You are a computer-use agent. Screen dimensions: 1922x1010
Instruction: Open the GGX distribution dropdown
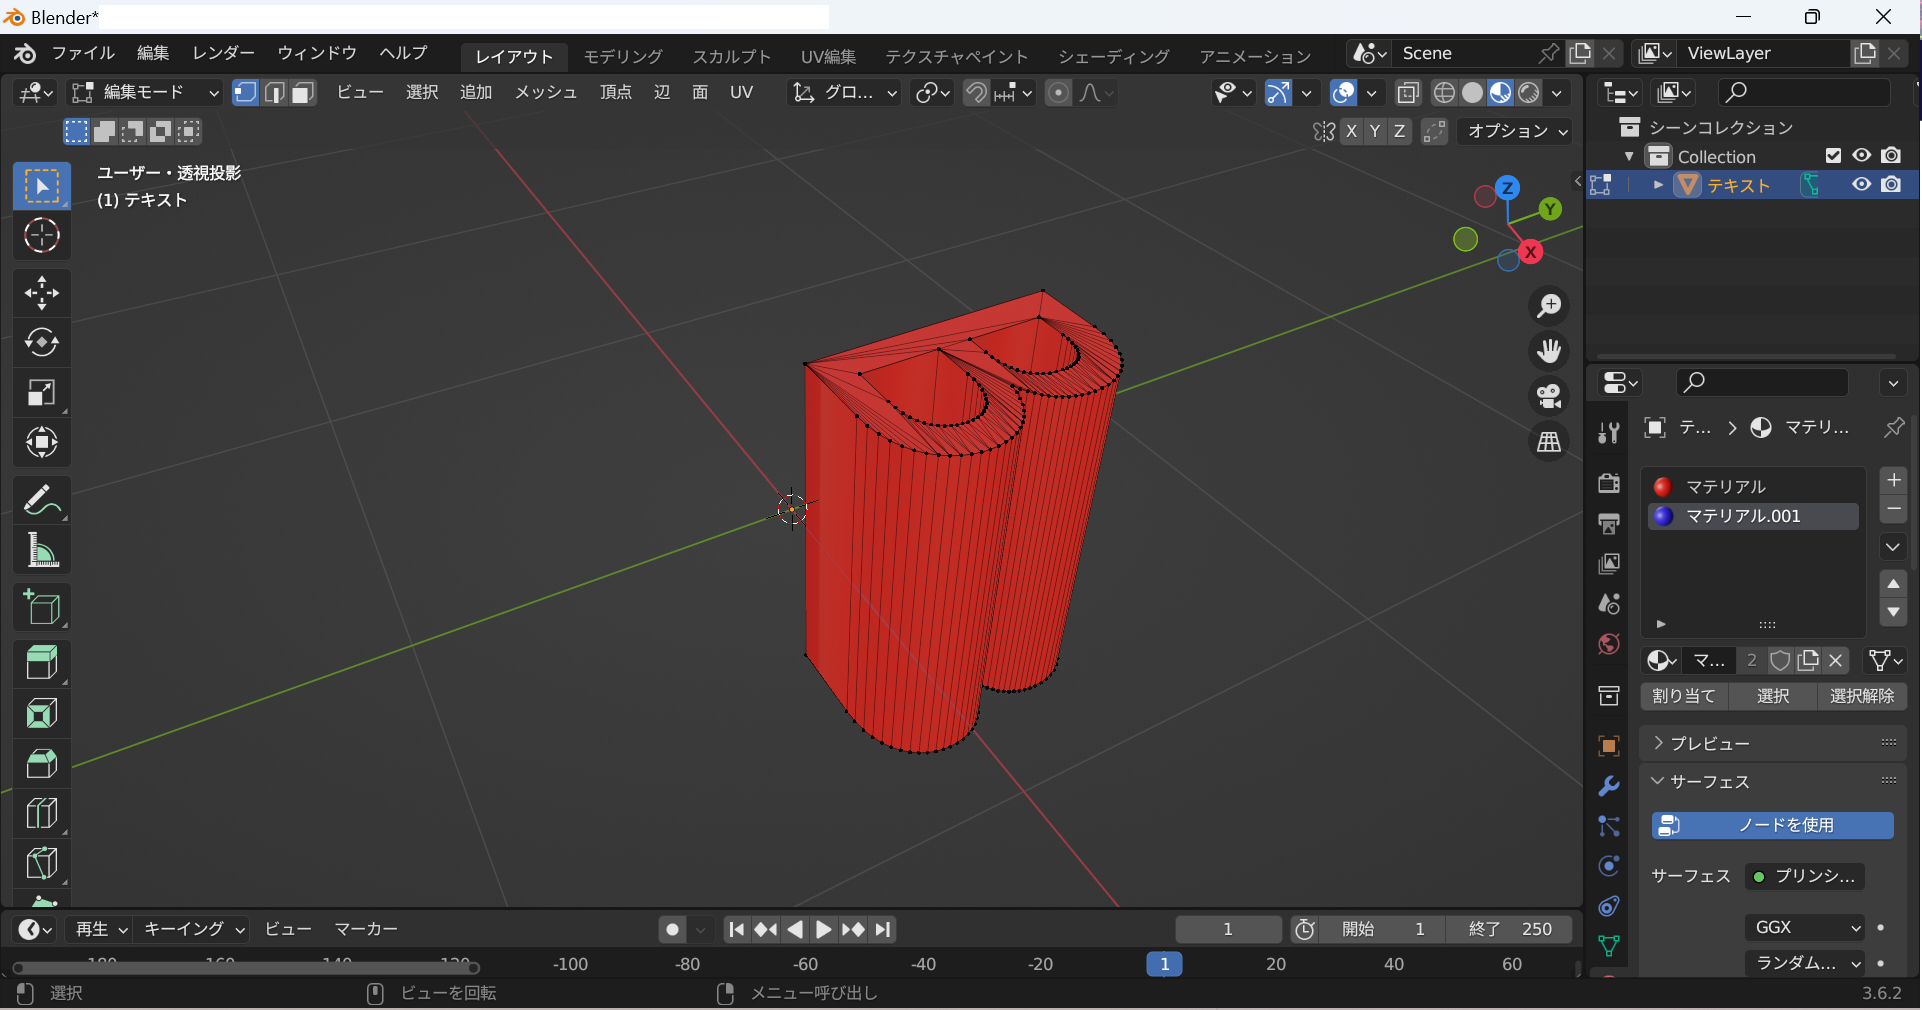[x=1806, y=927]
